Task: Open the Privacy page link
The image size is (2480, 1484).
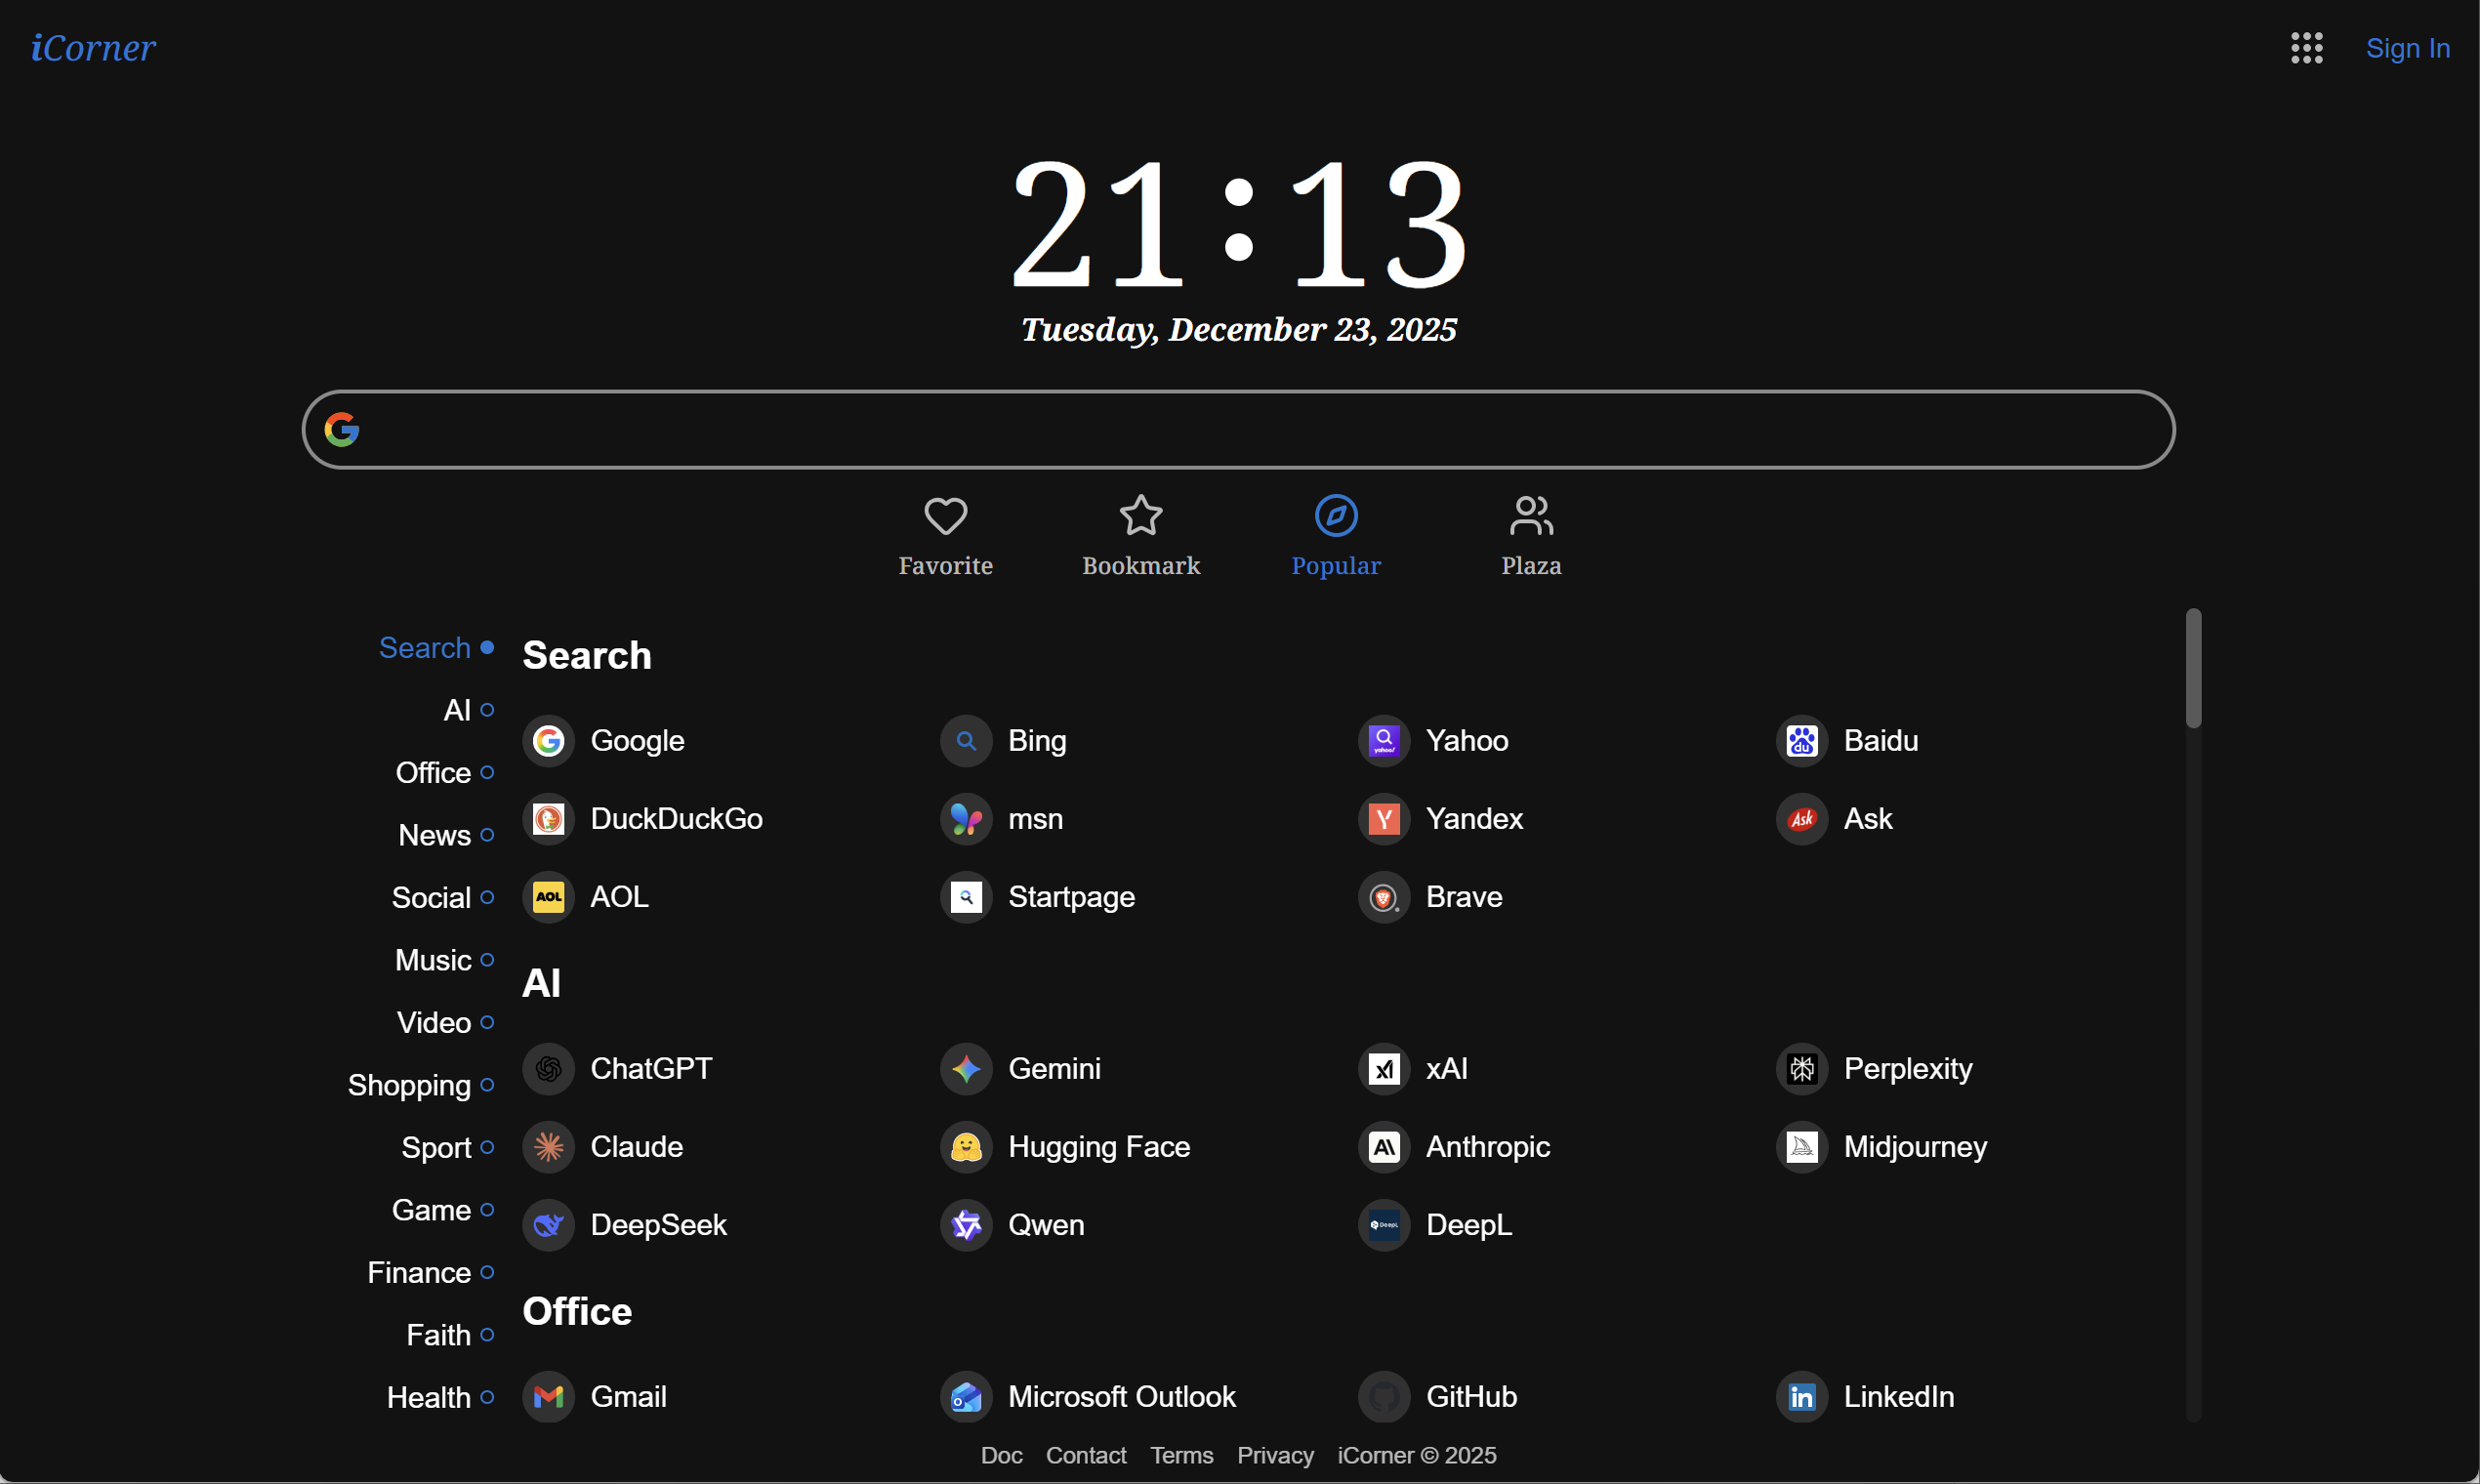Action: click(x=1274, y=1456)
